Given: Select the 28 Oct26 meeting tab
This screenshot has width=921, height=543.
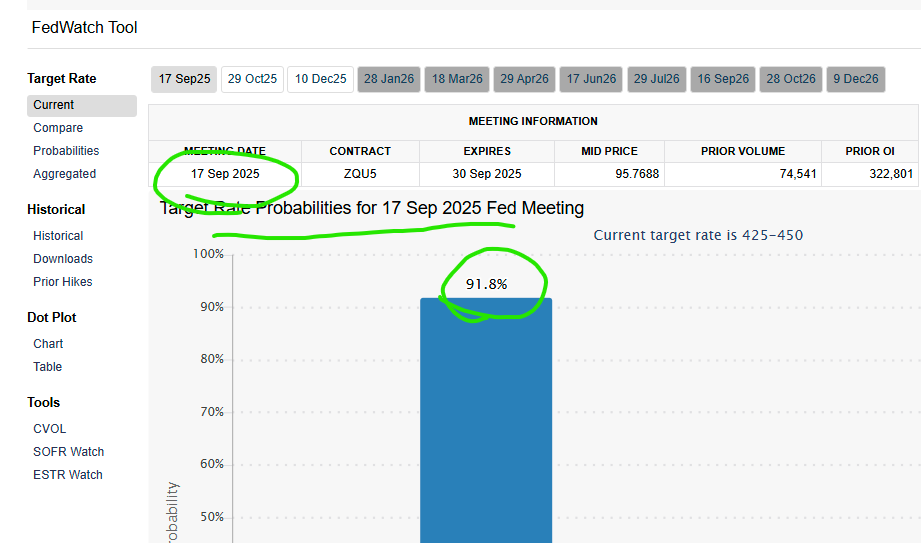Looking at the screenshot, I should click(791, 79).
